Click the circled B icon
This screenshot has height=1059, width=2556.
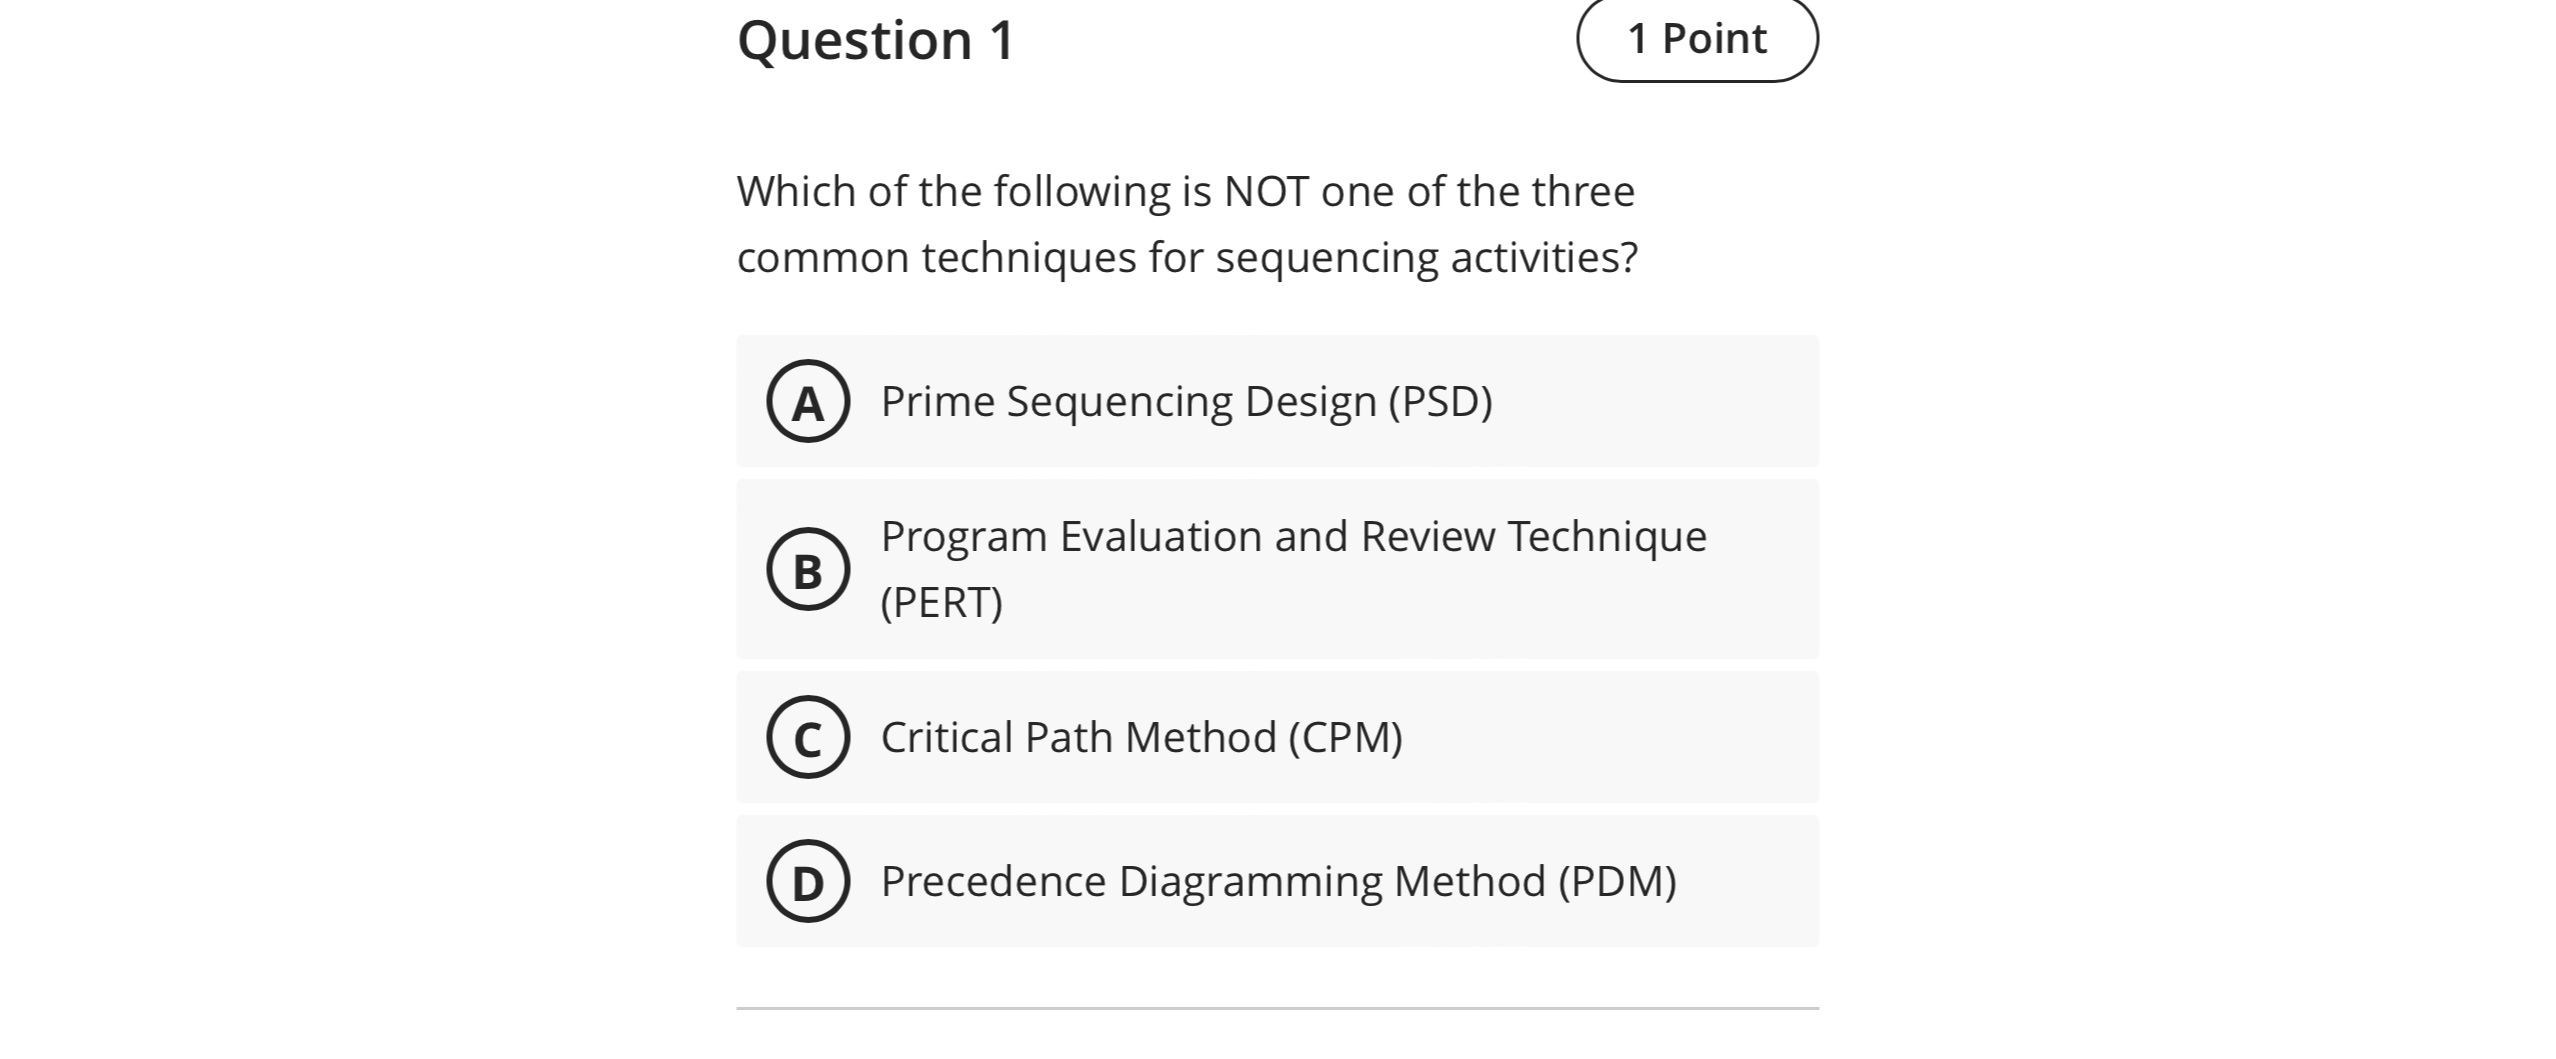tap(808, 568)
